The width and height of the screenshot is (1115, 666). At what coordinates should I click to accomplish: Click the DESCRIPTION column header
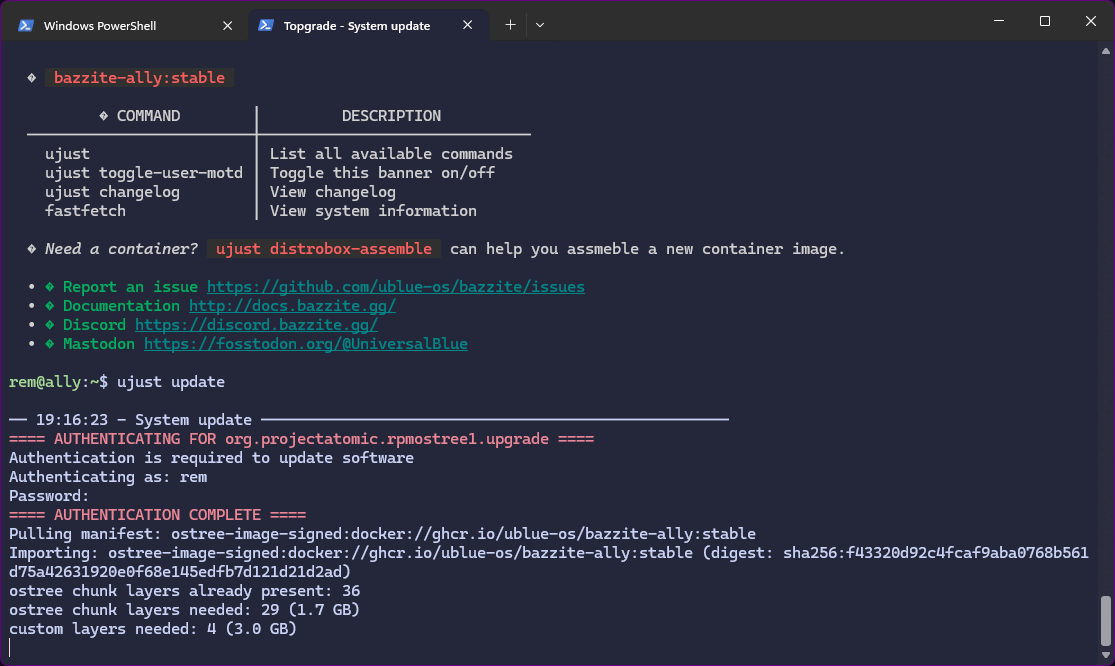pyautogui.click(x=391, y=116)
